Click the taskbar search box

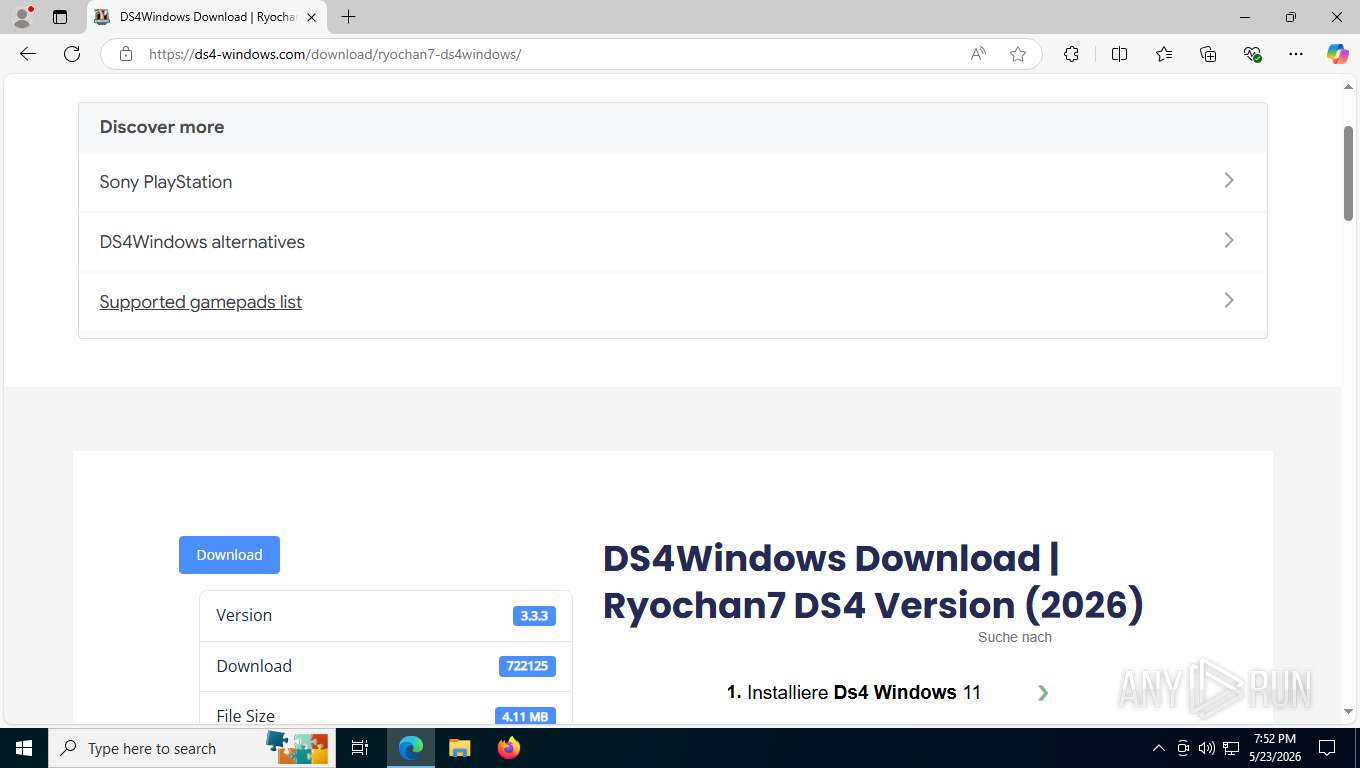[x=192, y=748]
